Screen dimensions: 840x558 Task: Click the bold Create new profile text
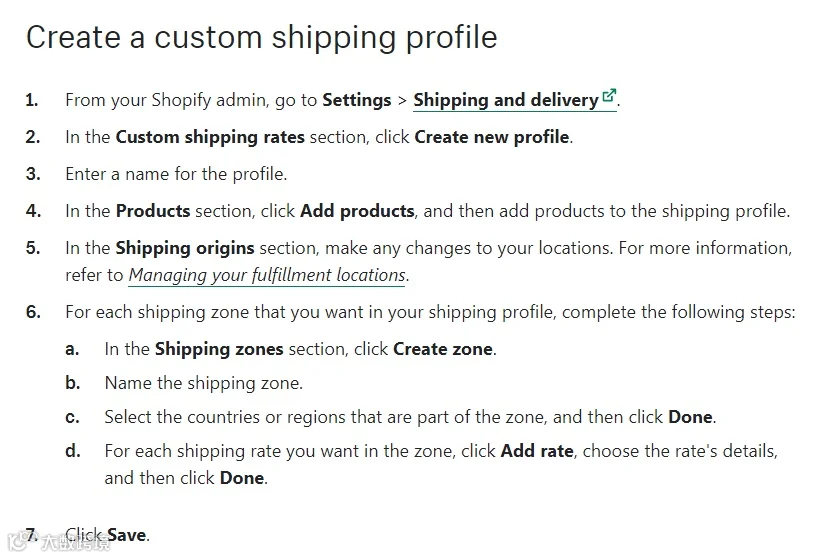(x=492, y=137)
